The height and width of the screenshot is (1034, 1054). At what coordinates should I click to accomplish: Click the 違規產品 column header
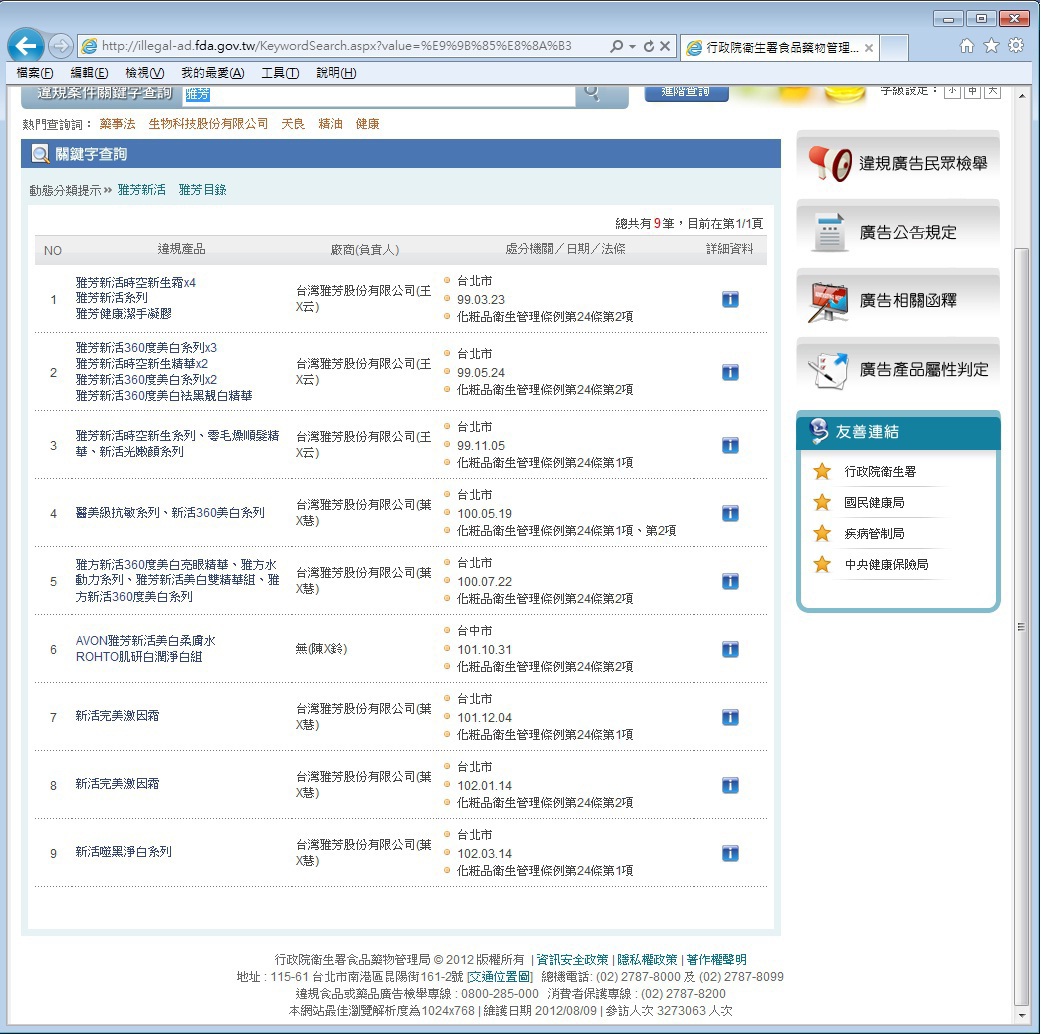pos(181,249)
